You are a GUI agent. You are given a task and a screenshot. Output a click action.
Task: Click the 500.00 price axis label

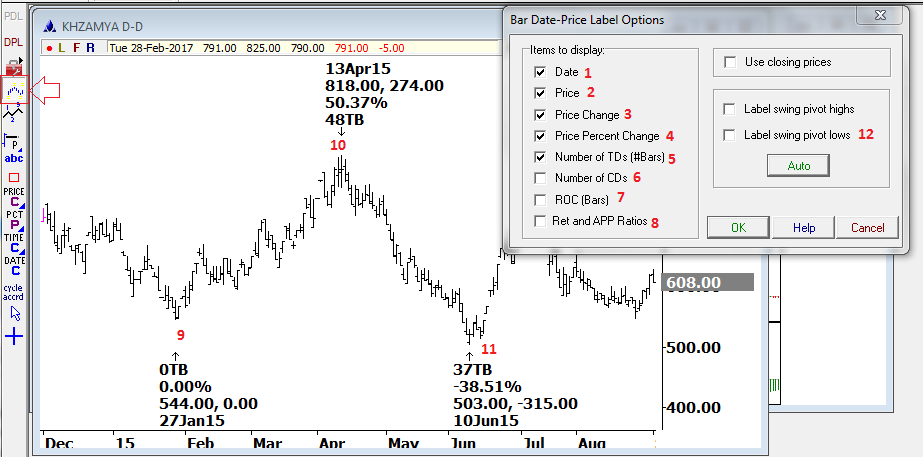point(694,347)
